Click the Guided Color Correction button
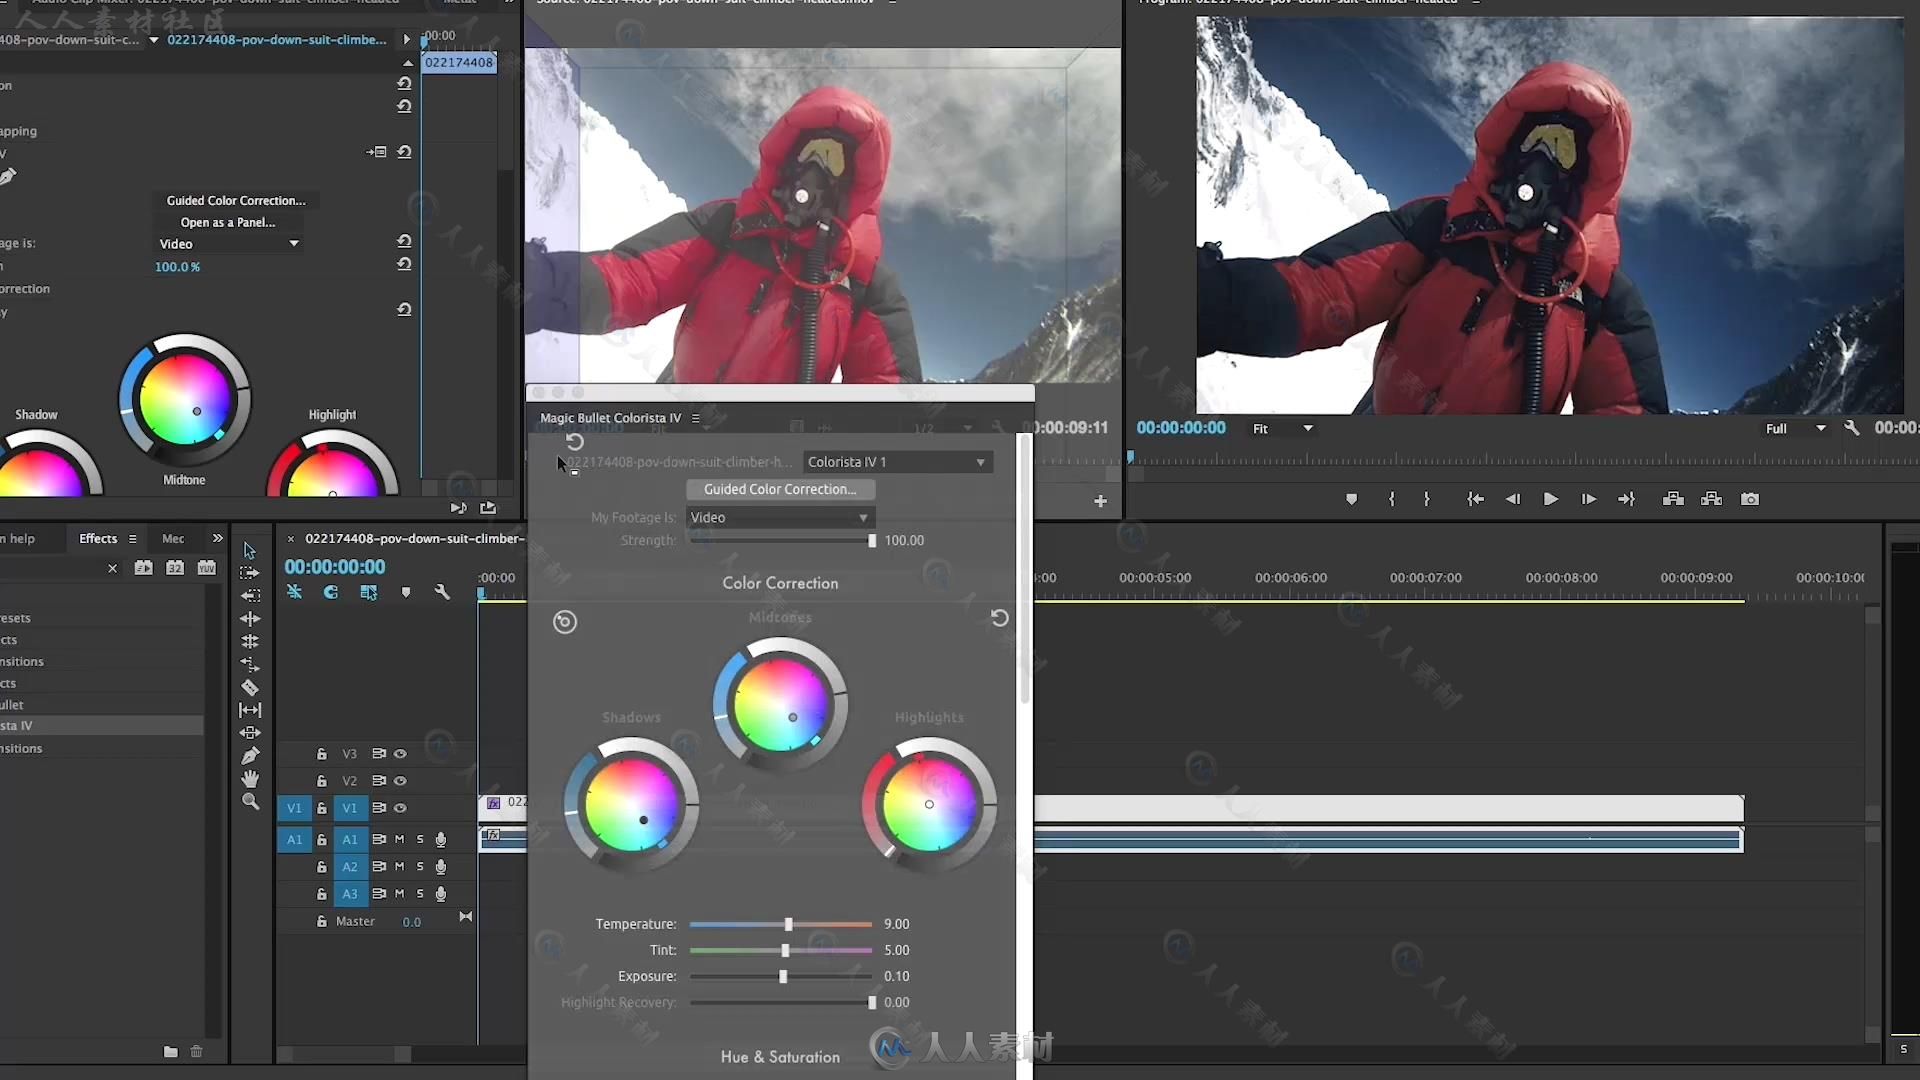Screen dimensions: 1920x1080 [779, 488]
